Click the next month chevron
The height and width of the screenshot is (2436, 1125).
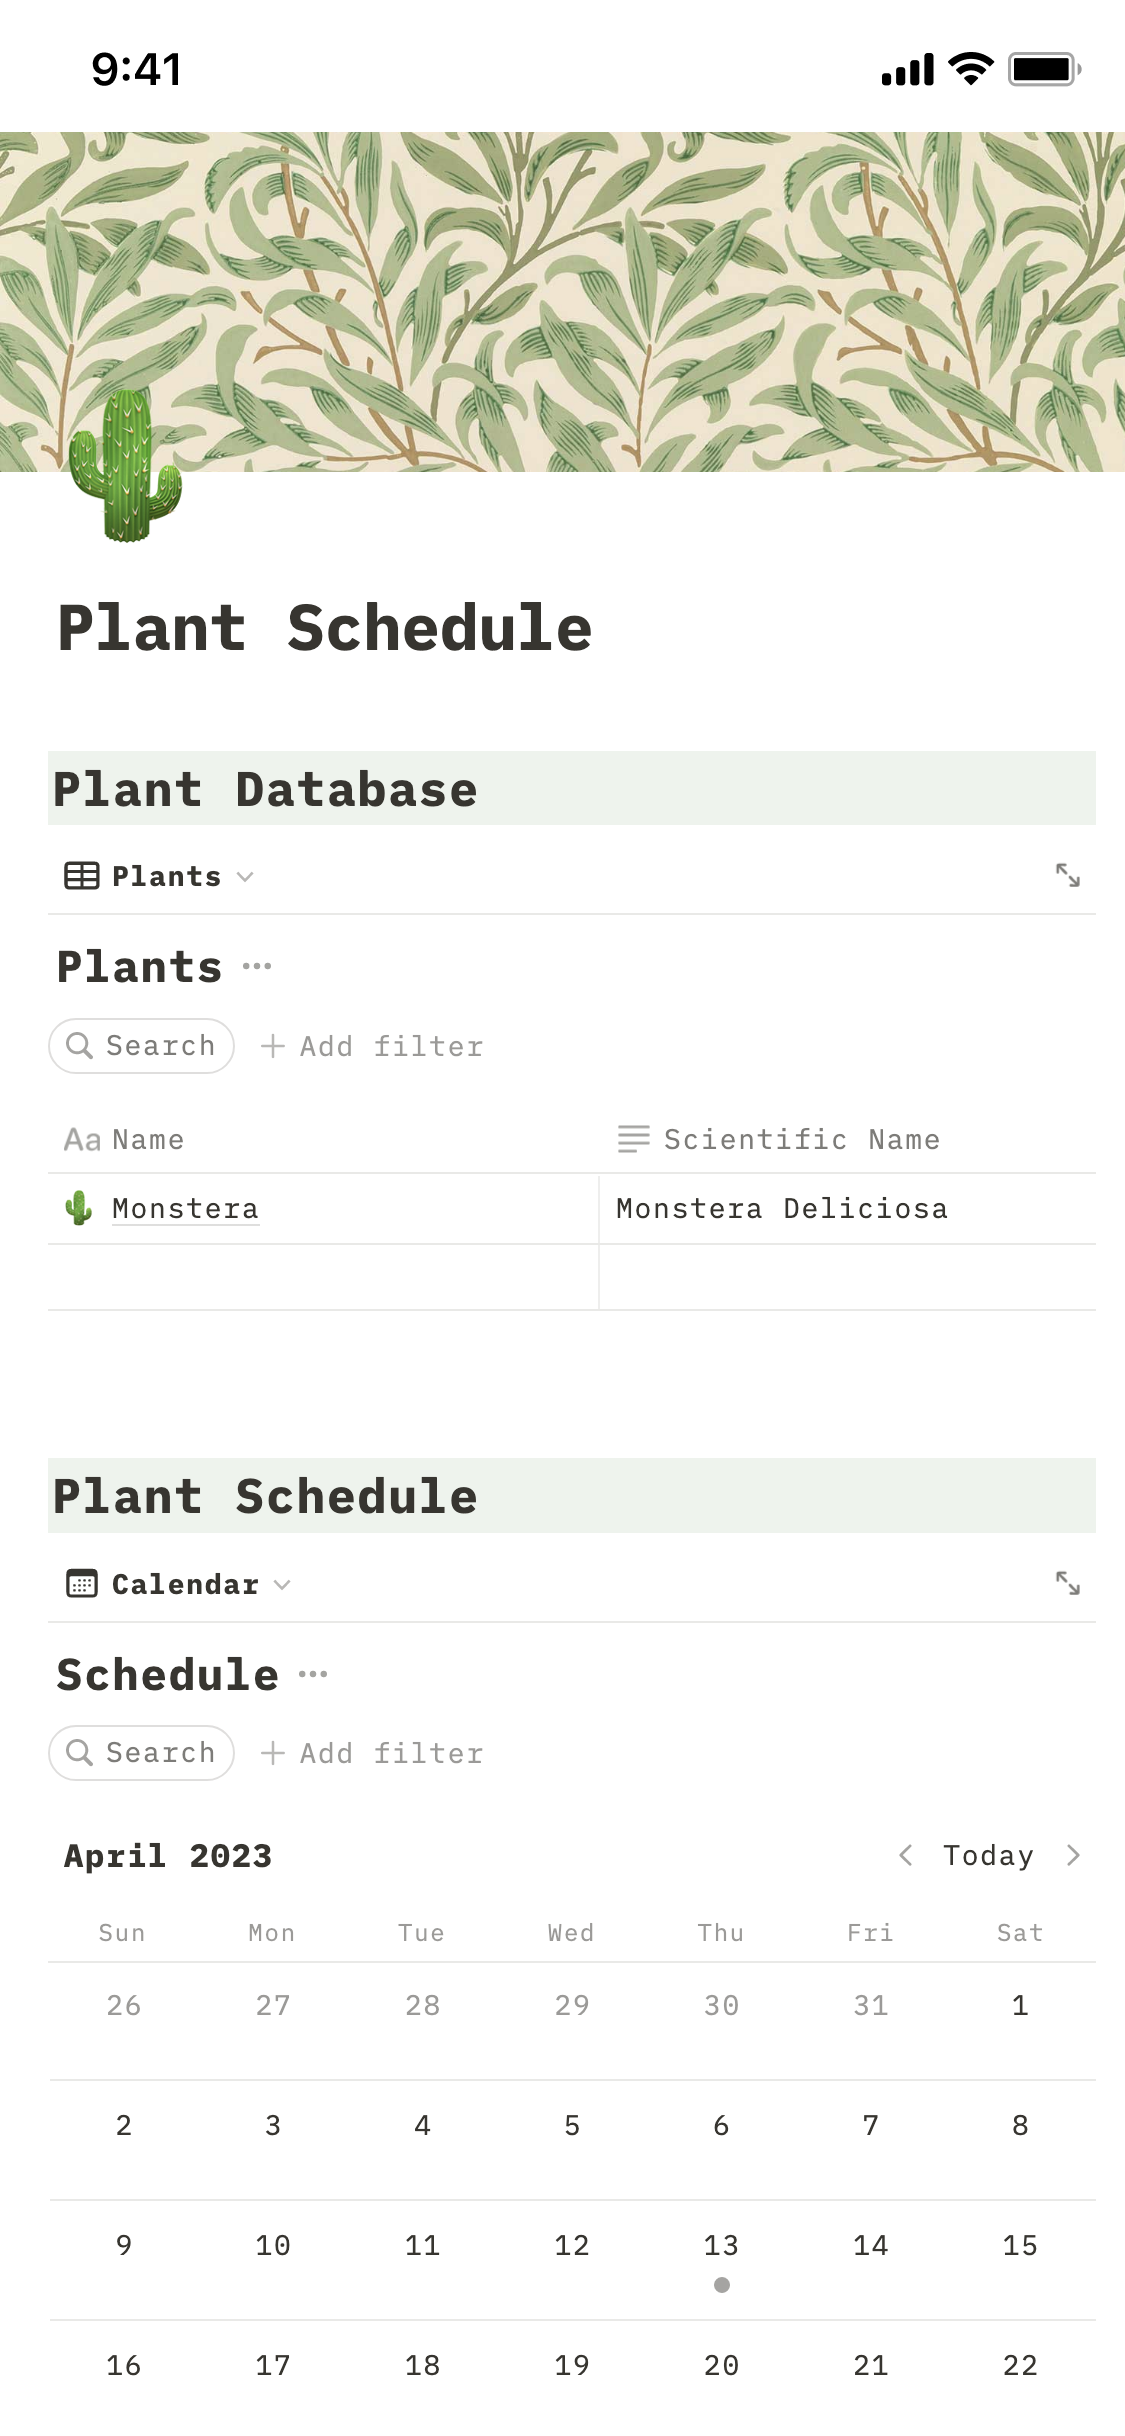pyautogui.click(x=1075, y=1855)
